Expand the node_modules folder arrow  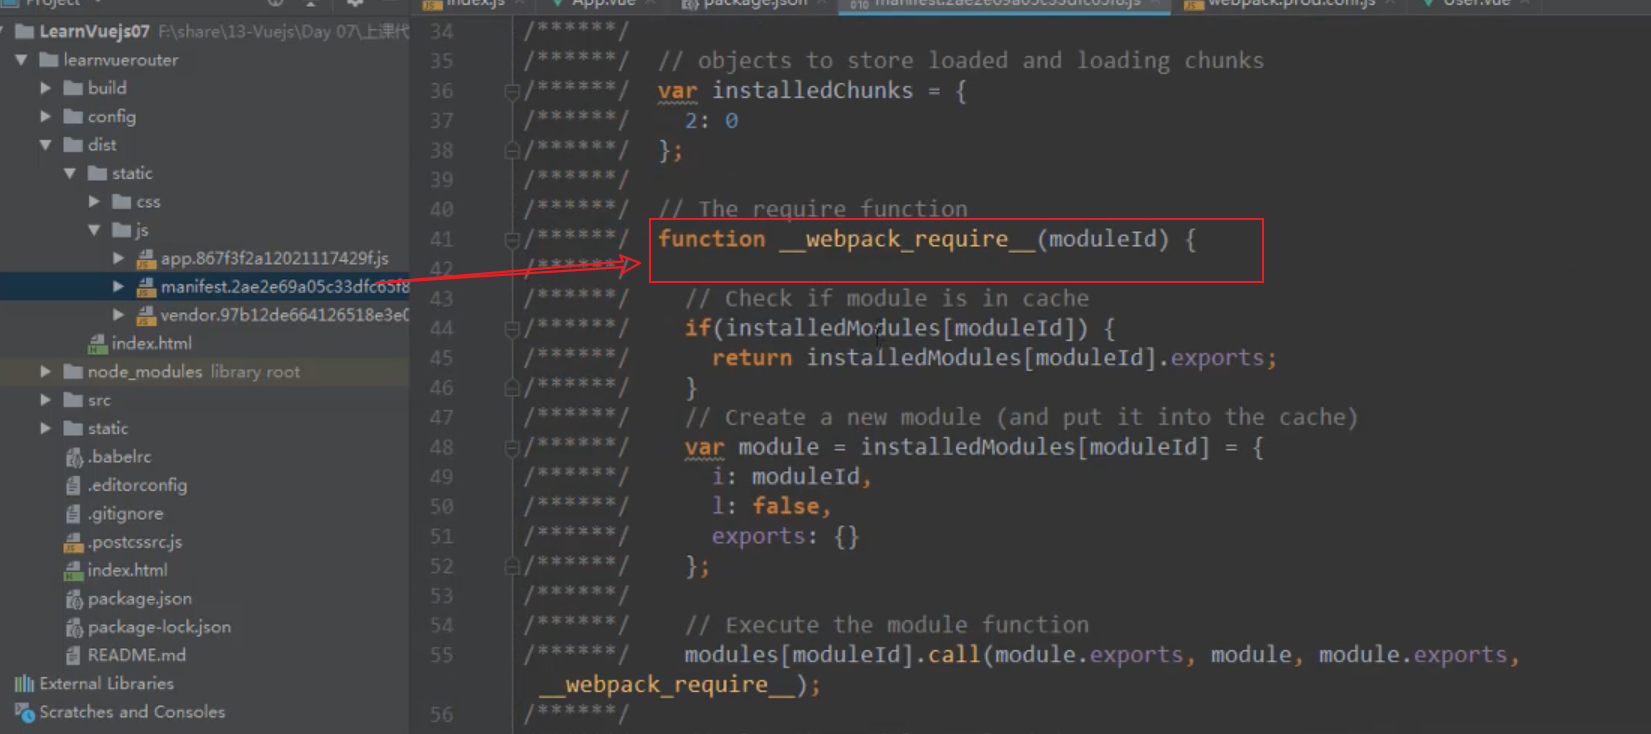pyautogui.click(x=45, y=372)
